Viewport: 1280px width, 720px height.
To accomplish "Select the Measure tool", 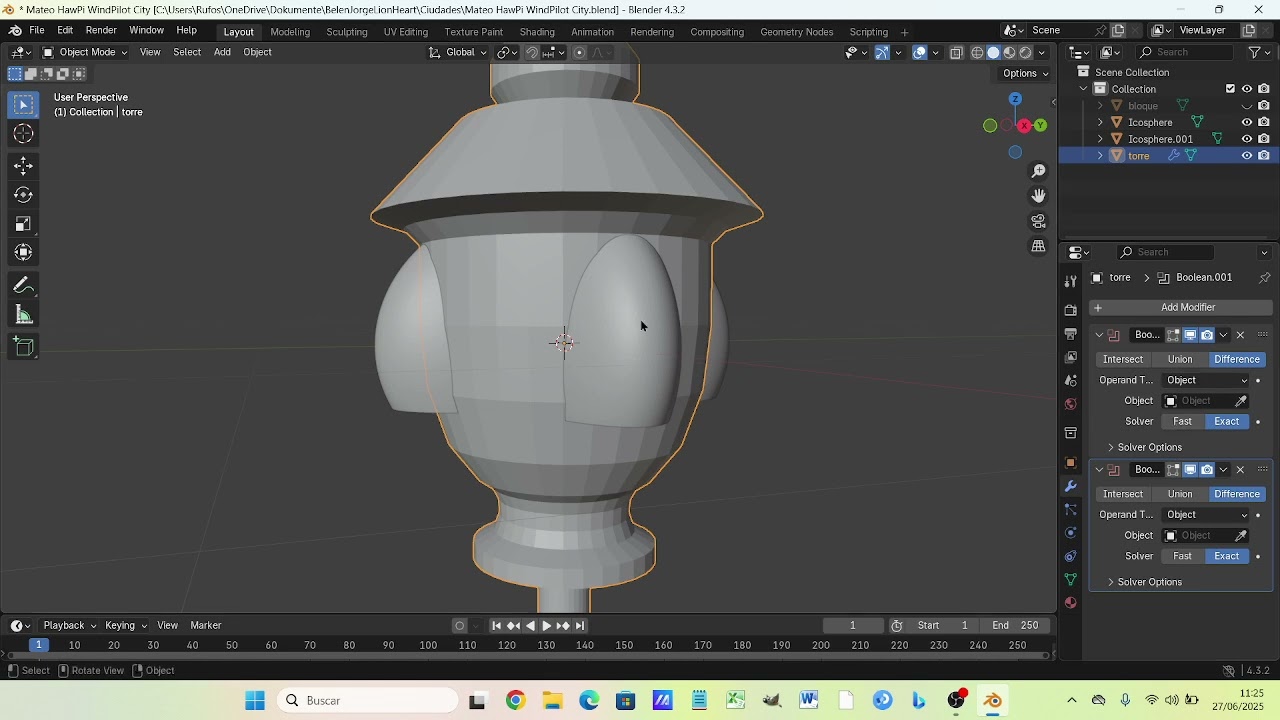I will tap(24, 316).
